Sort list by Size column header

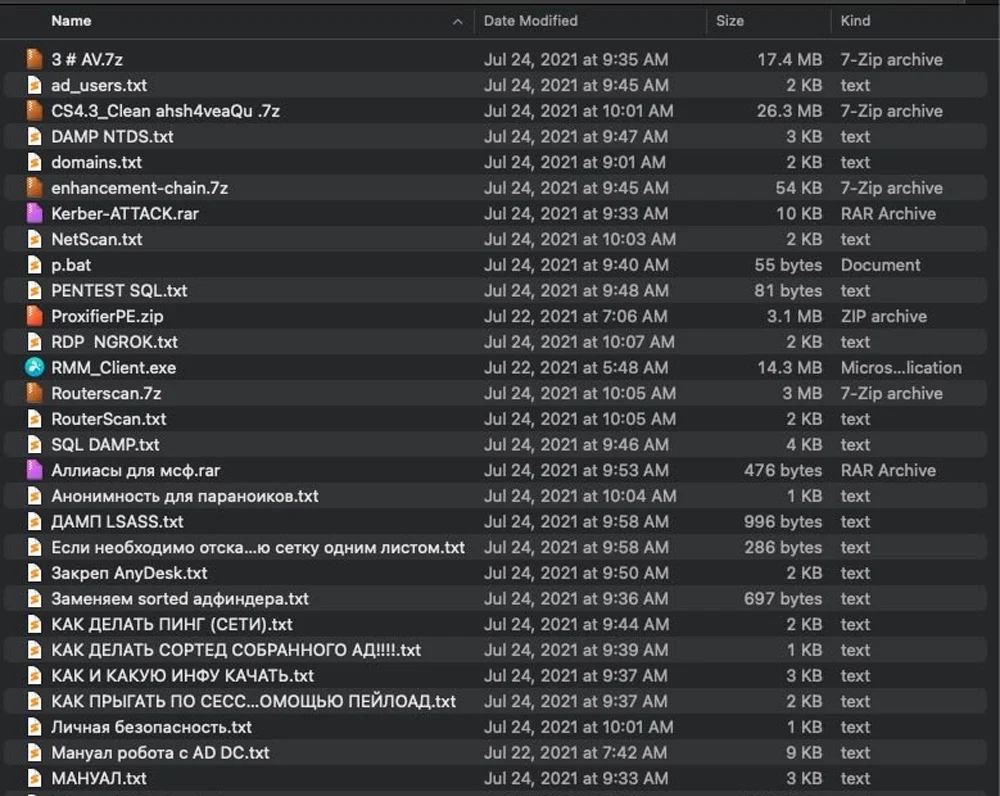730,20
